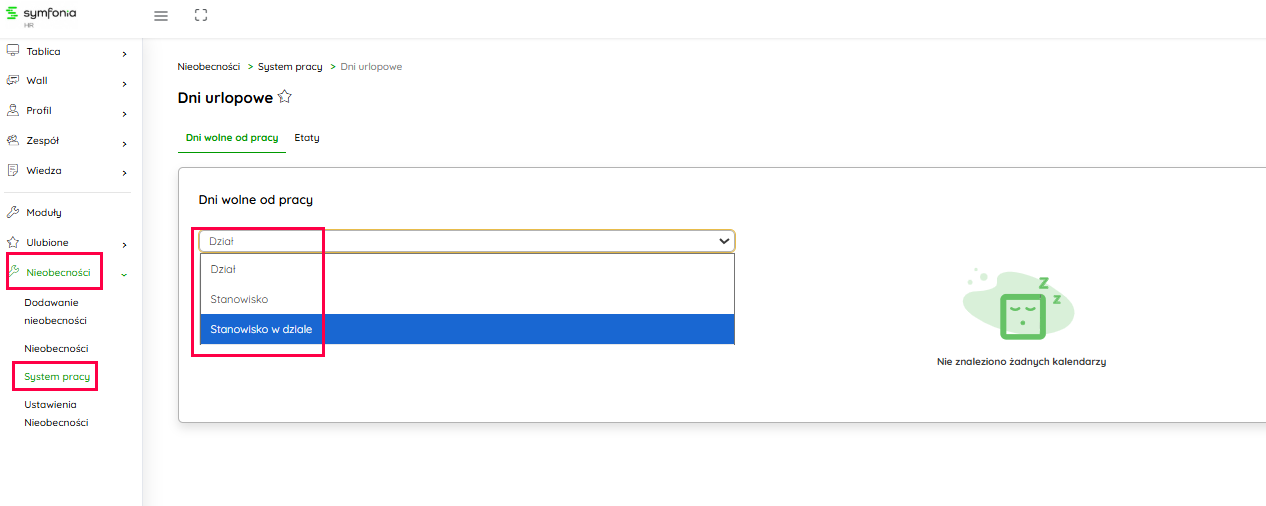Go to Ustawienia Nieobecności
The width and height of the screenshot is (1266, 506).
tap(56, 413)
